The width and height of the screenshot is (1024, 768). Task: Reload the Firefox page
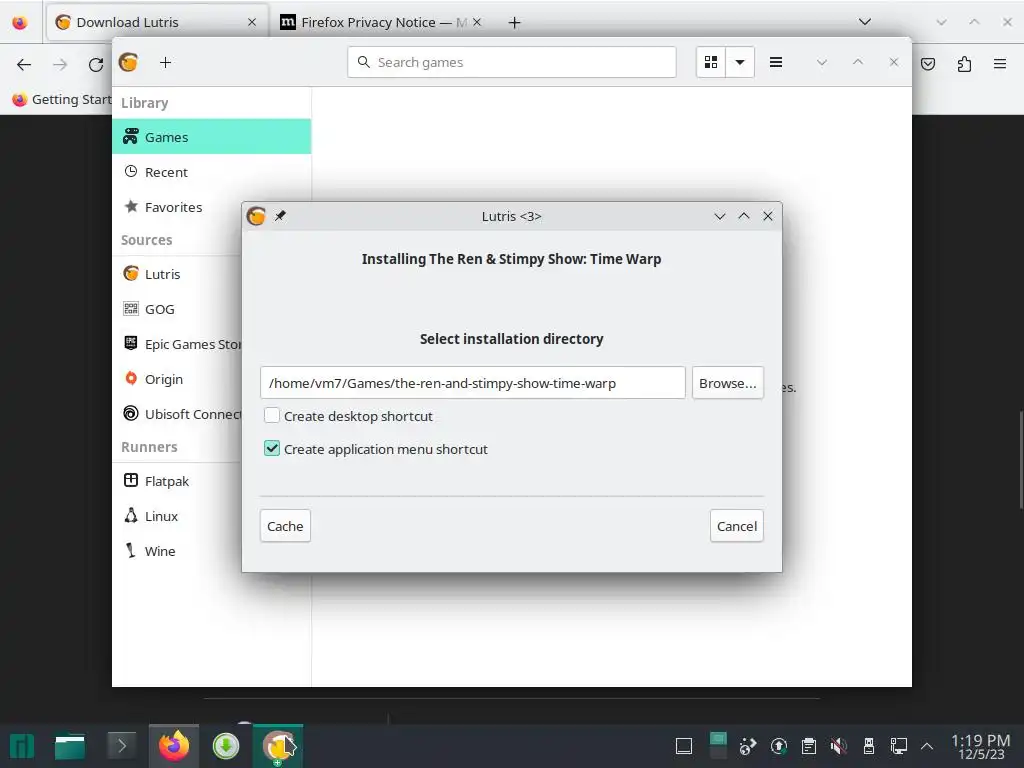pyautogui.click(x=96, y=64)
